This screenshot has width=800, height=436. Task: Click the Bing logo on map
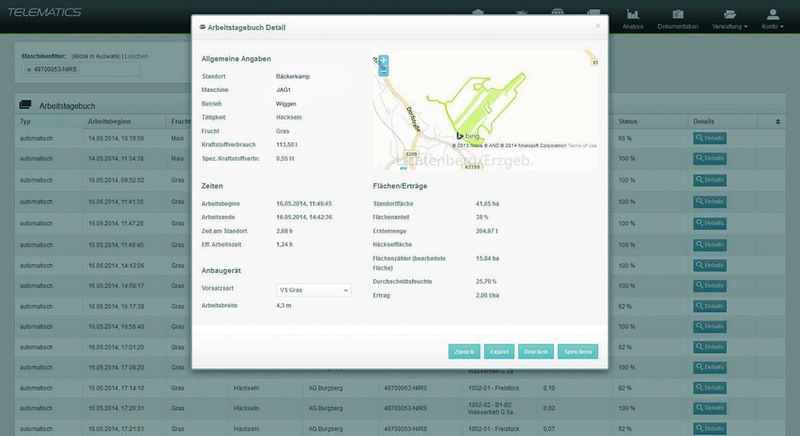(x=465, y=135)
